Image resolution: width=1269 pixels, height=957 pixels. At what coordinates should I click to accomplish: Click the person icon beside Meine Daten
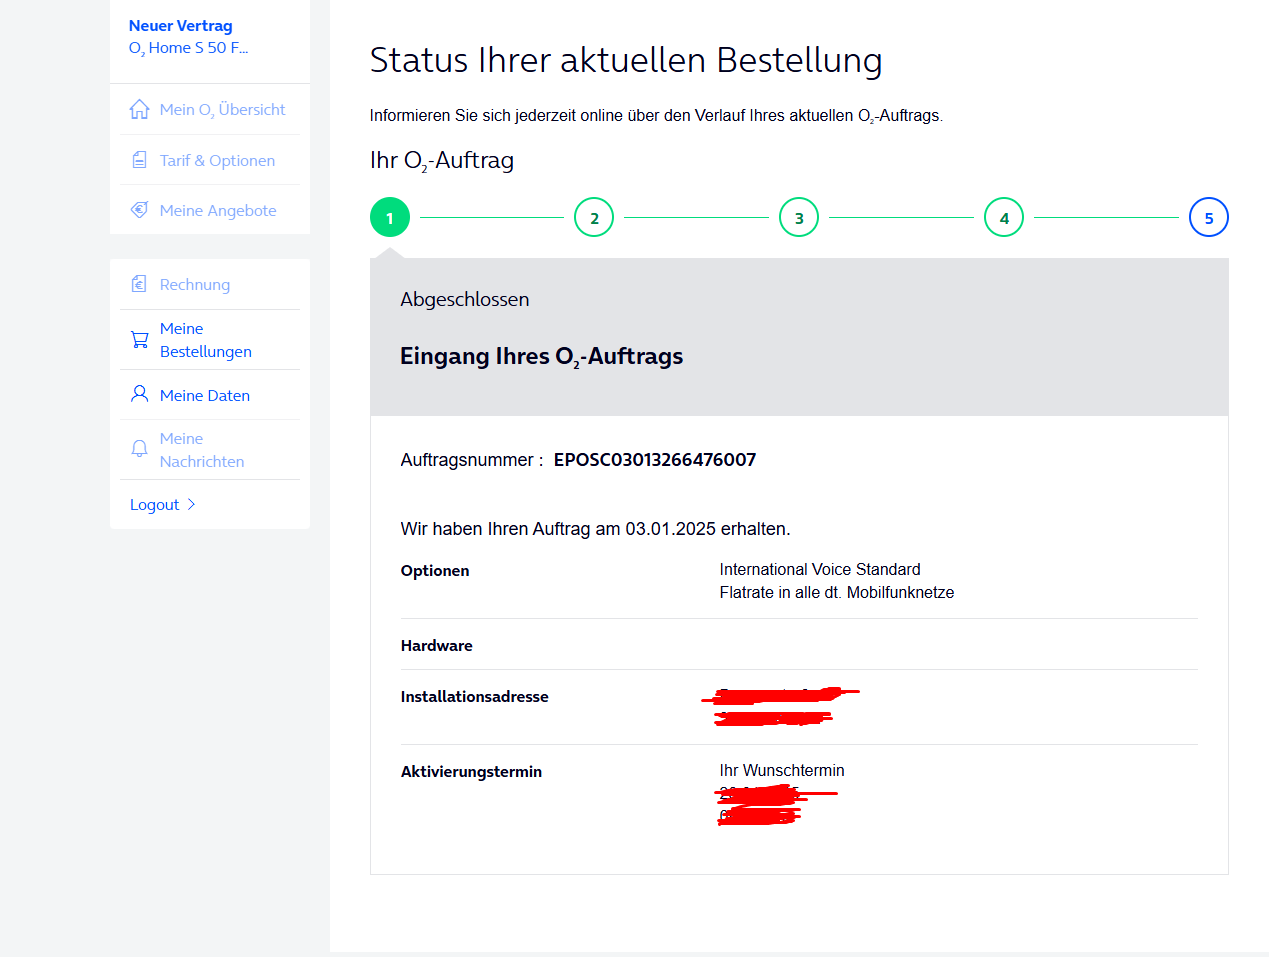(x=140, y=394)
